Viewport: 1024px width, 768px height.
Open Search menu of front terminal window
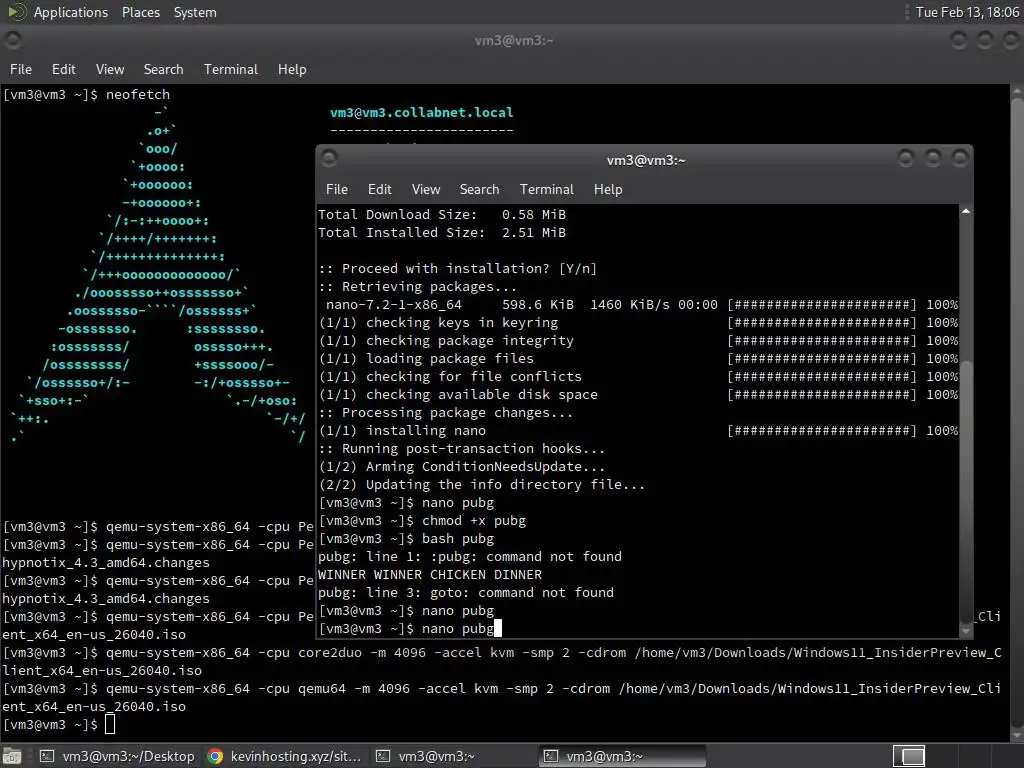tap(479, 189)
